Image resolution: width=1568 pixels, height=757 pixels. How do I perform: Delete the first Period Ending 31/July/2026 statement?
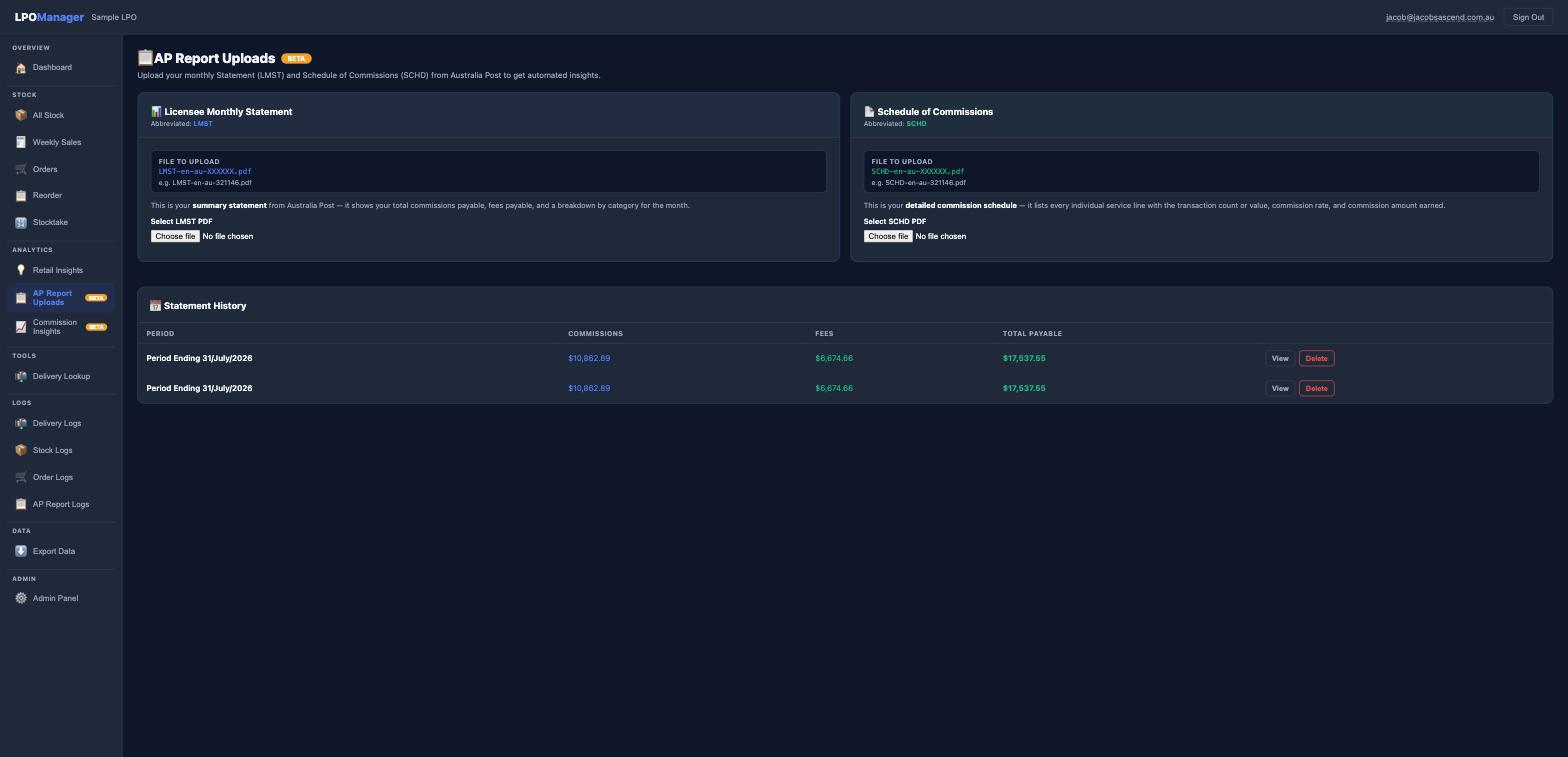point(1316,358)
